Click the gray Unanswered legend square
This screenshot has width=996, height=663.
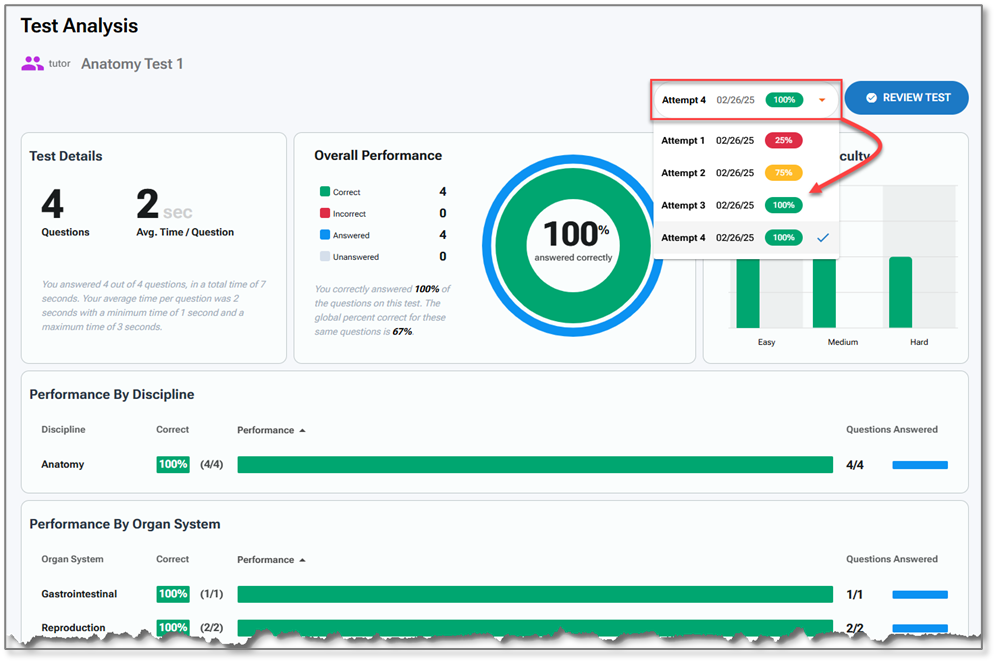324,257
